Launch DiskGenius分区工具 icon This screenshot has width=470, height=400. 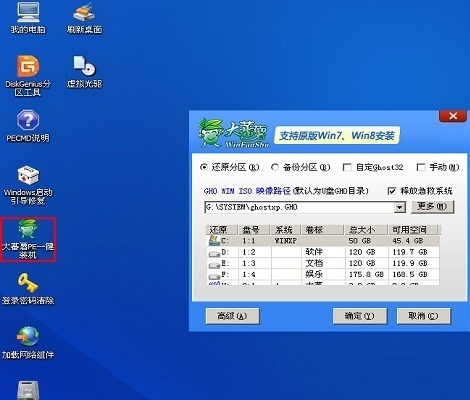coord(28,76)
